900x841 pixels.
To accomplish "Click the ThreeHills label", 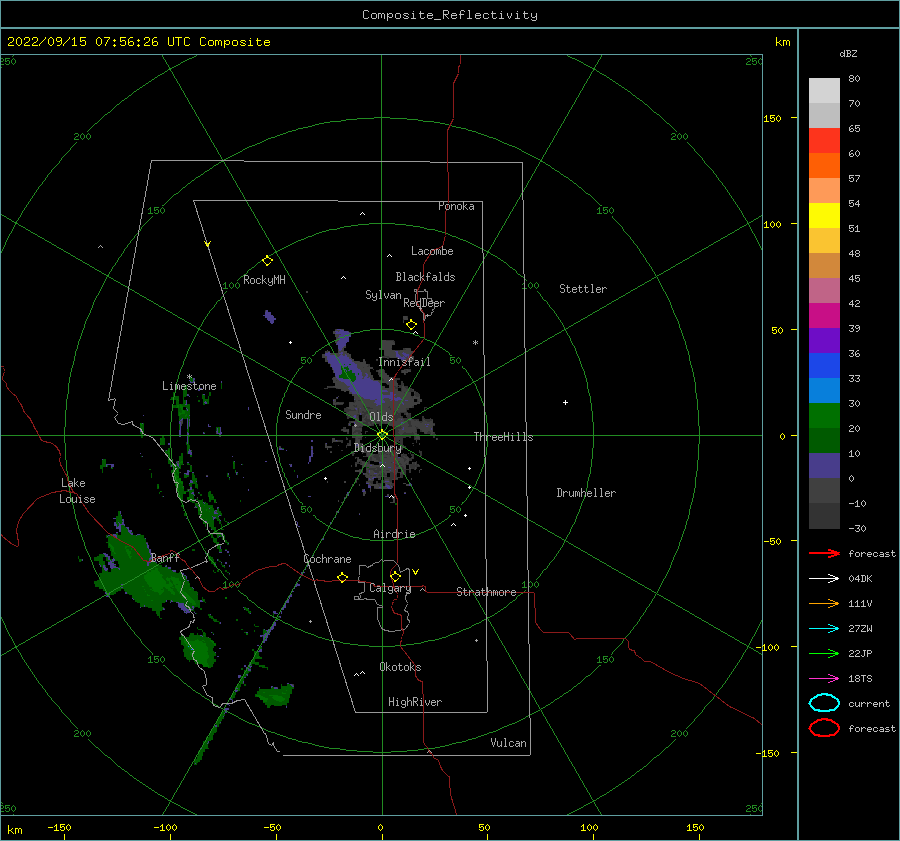I will [503, 437].
